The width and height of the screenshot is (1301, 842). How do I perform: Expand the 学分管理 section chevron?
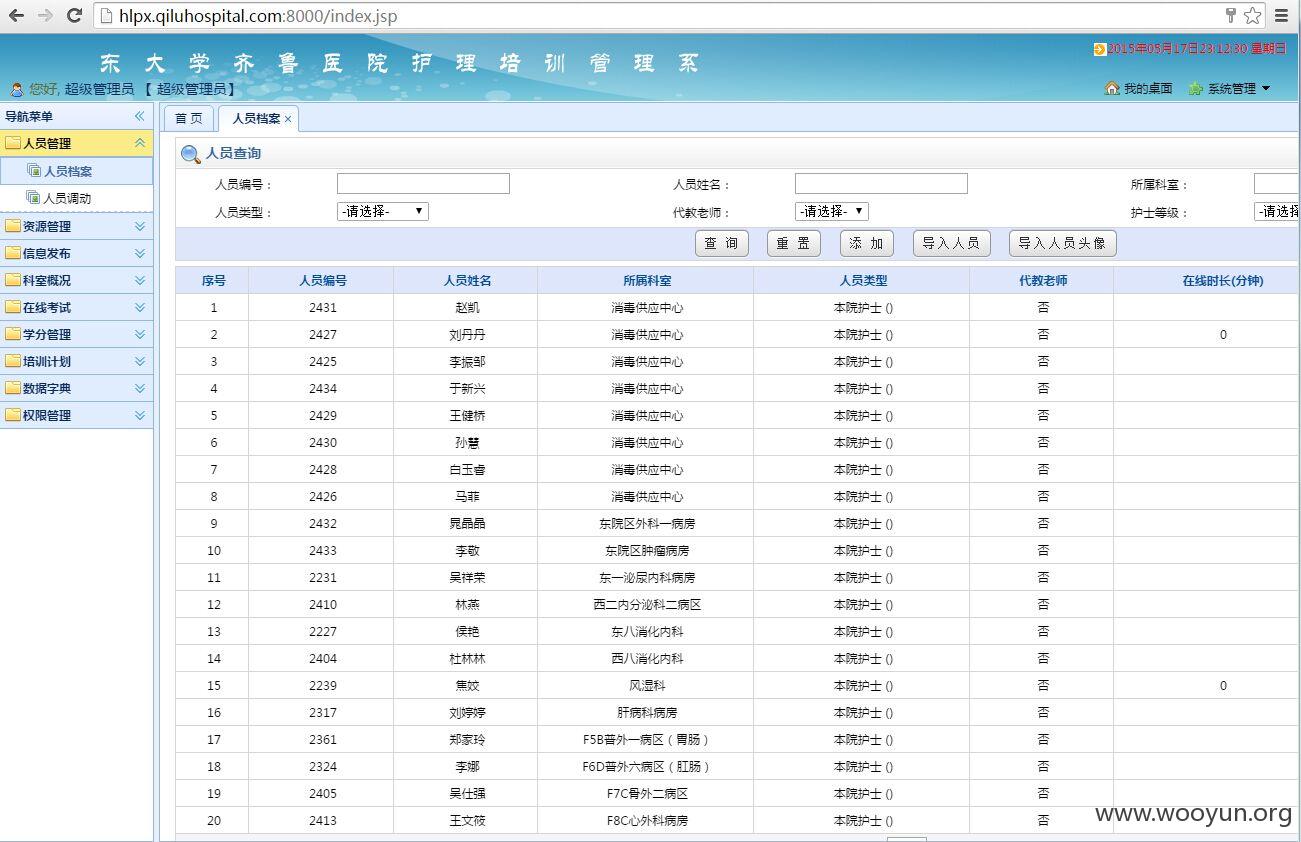[140, 334]
